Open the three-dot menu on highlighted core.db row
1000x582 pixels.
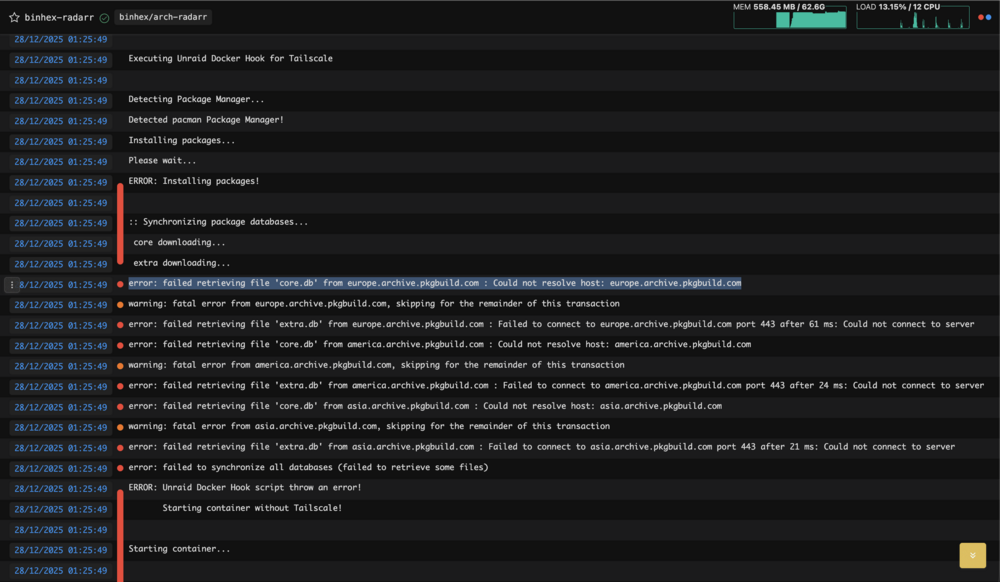(11, 285)
